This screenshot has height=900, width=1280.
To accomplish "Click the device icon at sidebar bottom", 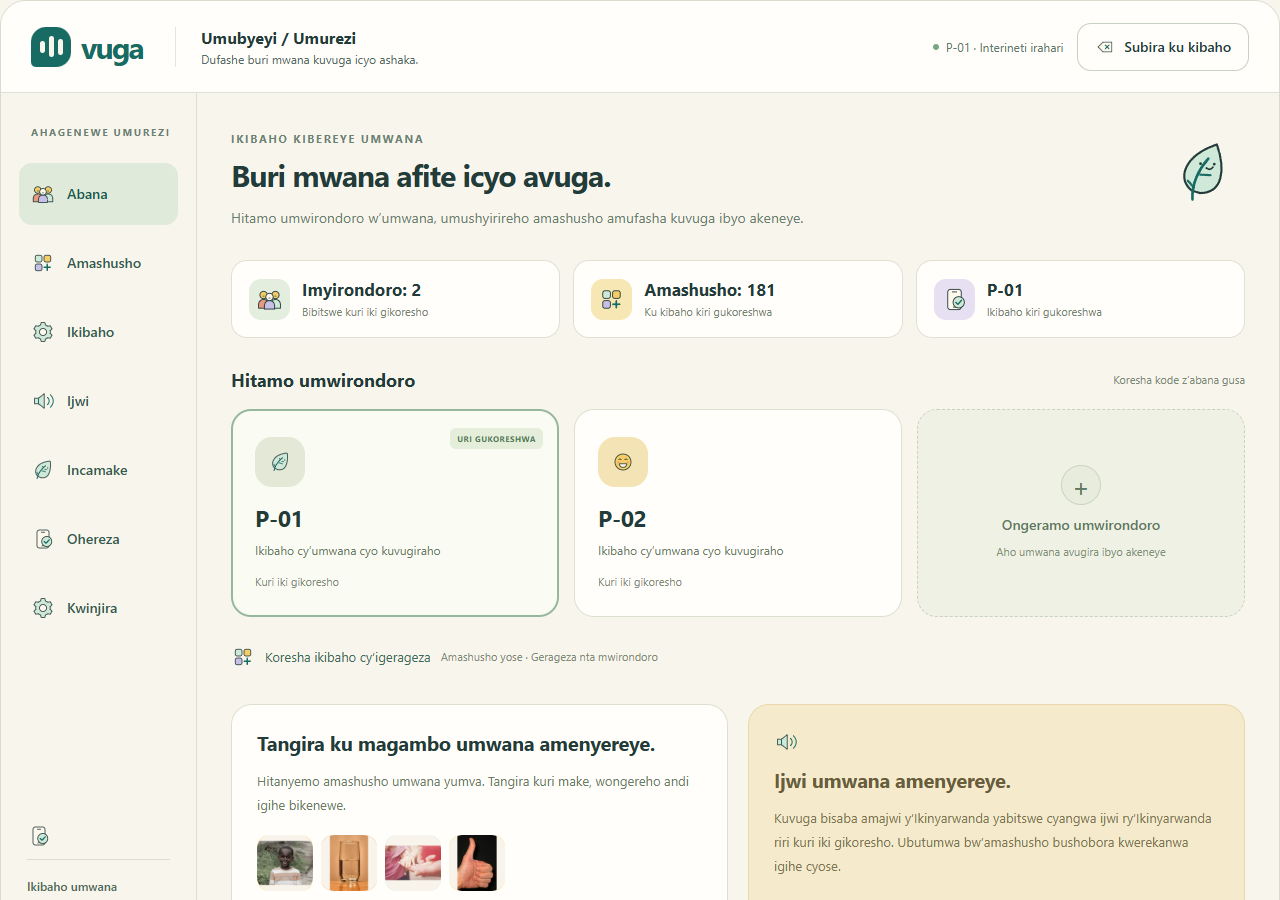I will point(41,836).
